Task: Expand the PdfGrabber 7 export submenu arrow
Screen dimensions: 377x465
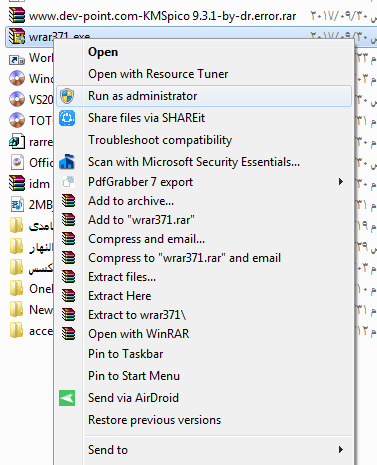Action: point(340,182)
